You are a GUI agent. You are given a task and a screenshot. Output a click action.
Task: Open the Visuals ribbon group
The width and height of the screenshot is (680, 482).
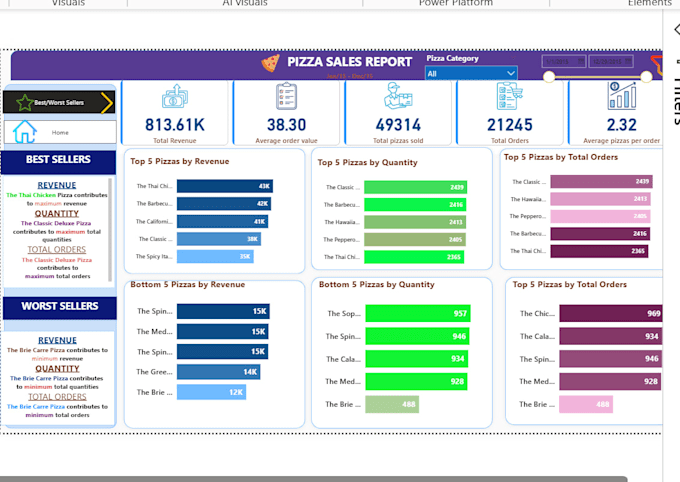pos(69,3)
